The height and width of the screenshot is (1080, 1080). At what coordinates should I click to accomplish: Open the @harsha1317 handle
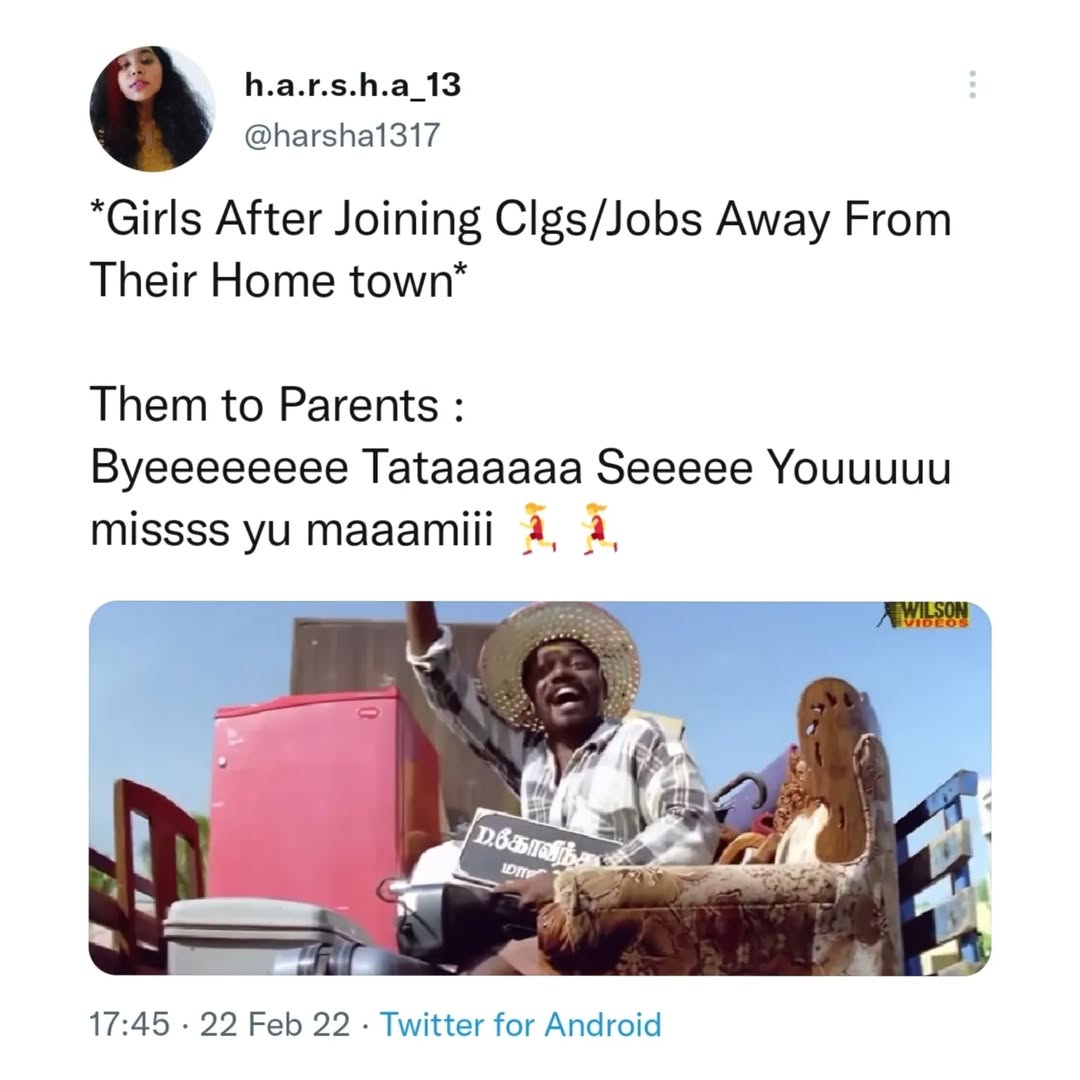[x=341, y=135]
